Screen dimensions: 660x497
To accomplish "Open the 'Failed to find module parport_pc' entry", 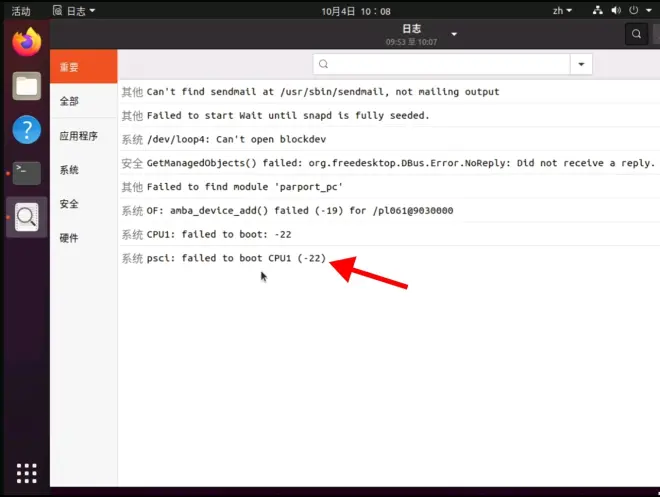I will click(389, 187).
